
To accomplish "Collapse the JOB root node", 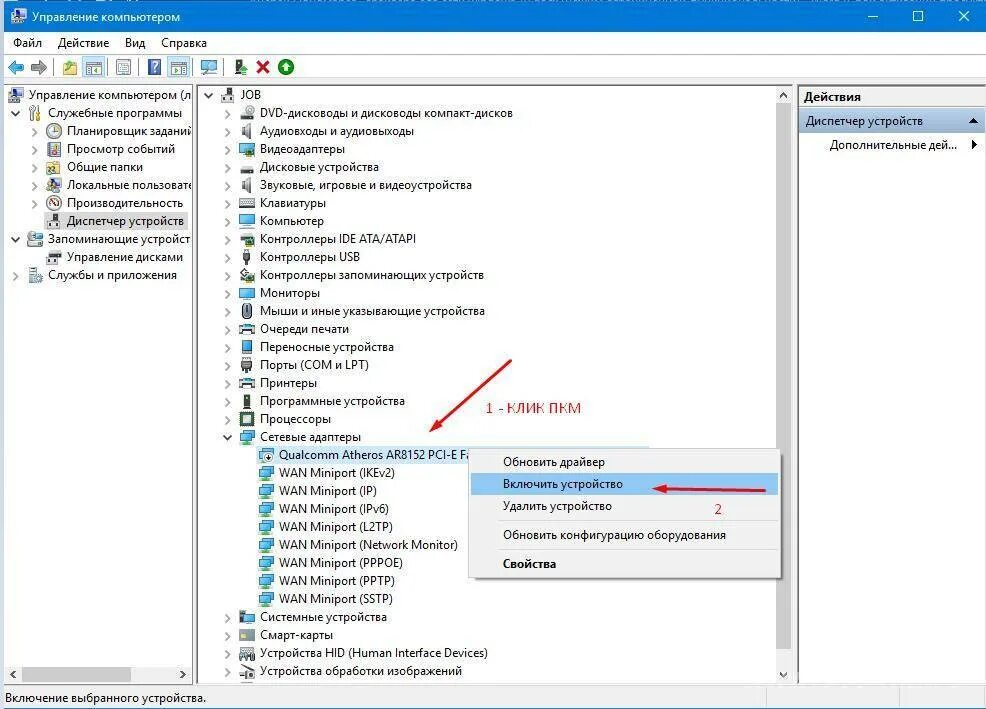I will click(x=209, y=96).
